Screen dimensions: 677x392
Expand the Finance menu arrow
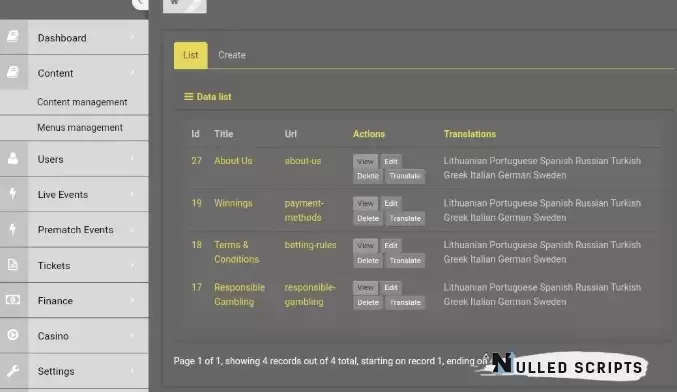point(133,300)
